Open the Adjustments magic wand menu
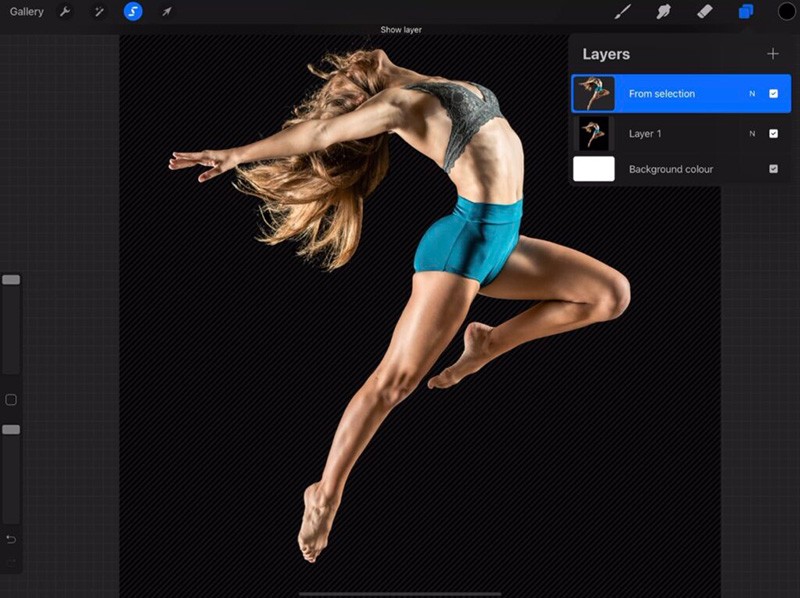 (x=99, y=12)
